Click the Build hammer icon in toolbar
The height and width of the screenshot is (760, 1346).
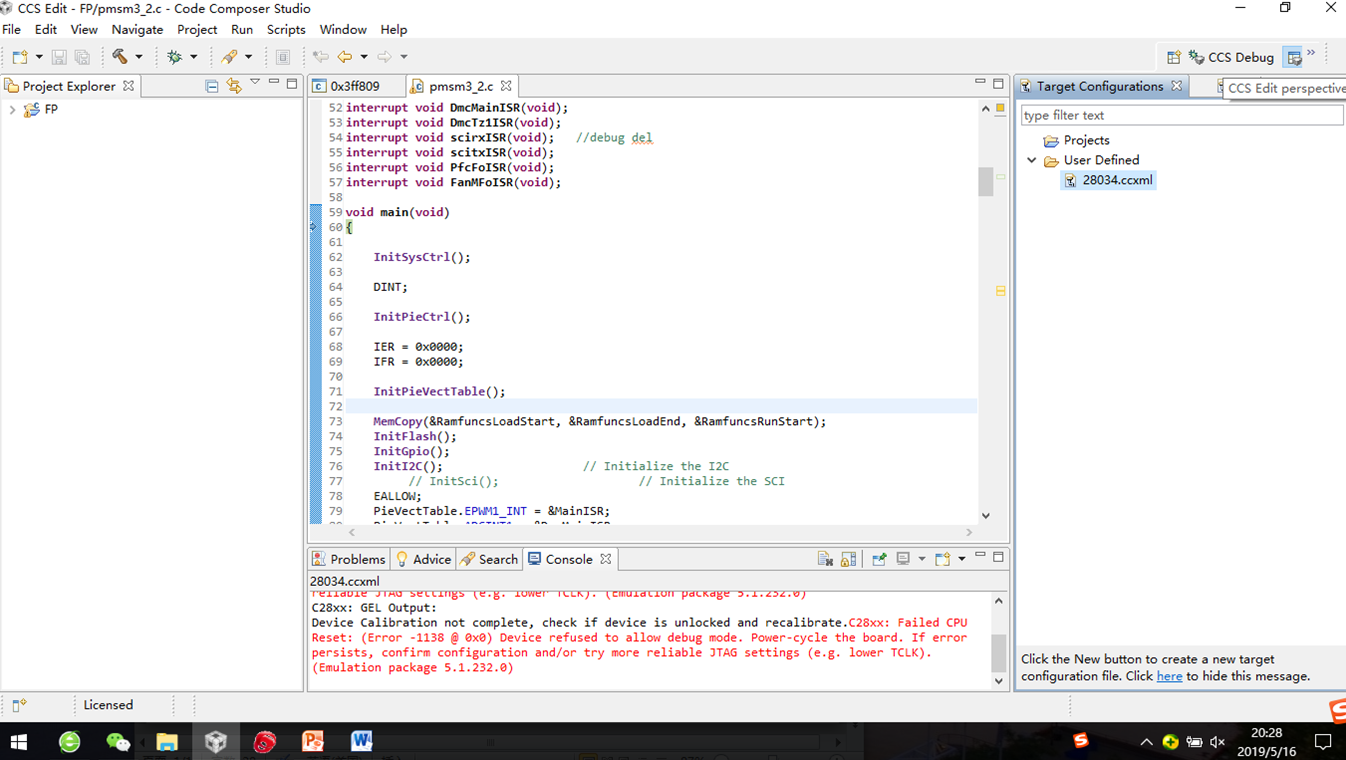click(120, 57)
